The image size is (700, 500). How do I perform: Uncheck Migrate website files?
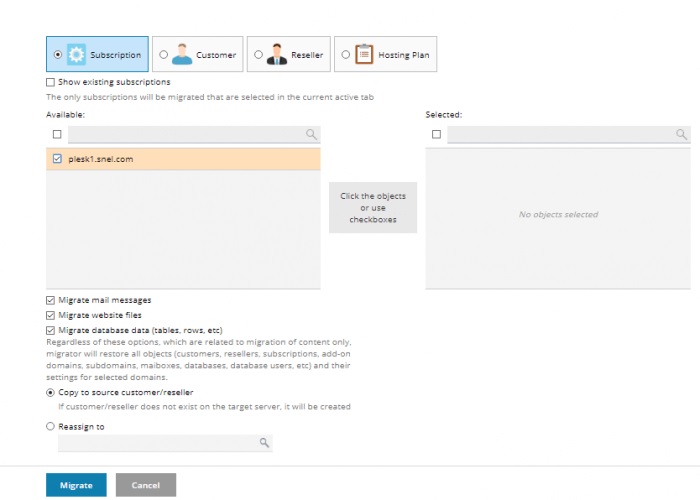pos(50,316)
